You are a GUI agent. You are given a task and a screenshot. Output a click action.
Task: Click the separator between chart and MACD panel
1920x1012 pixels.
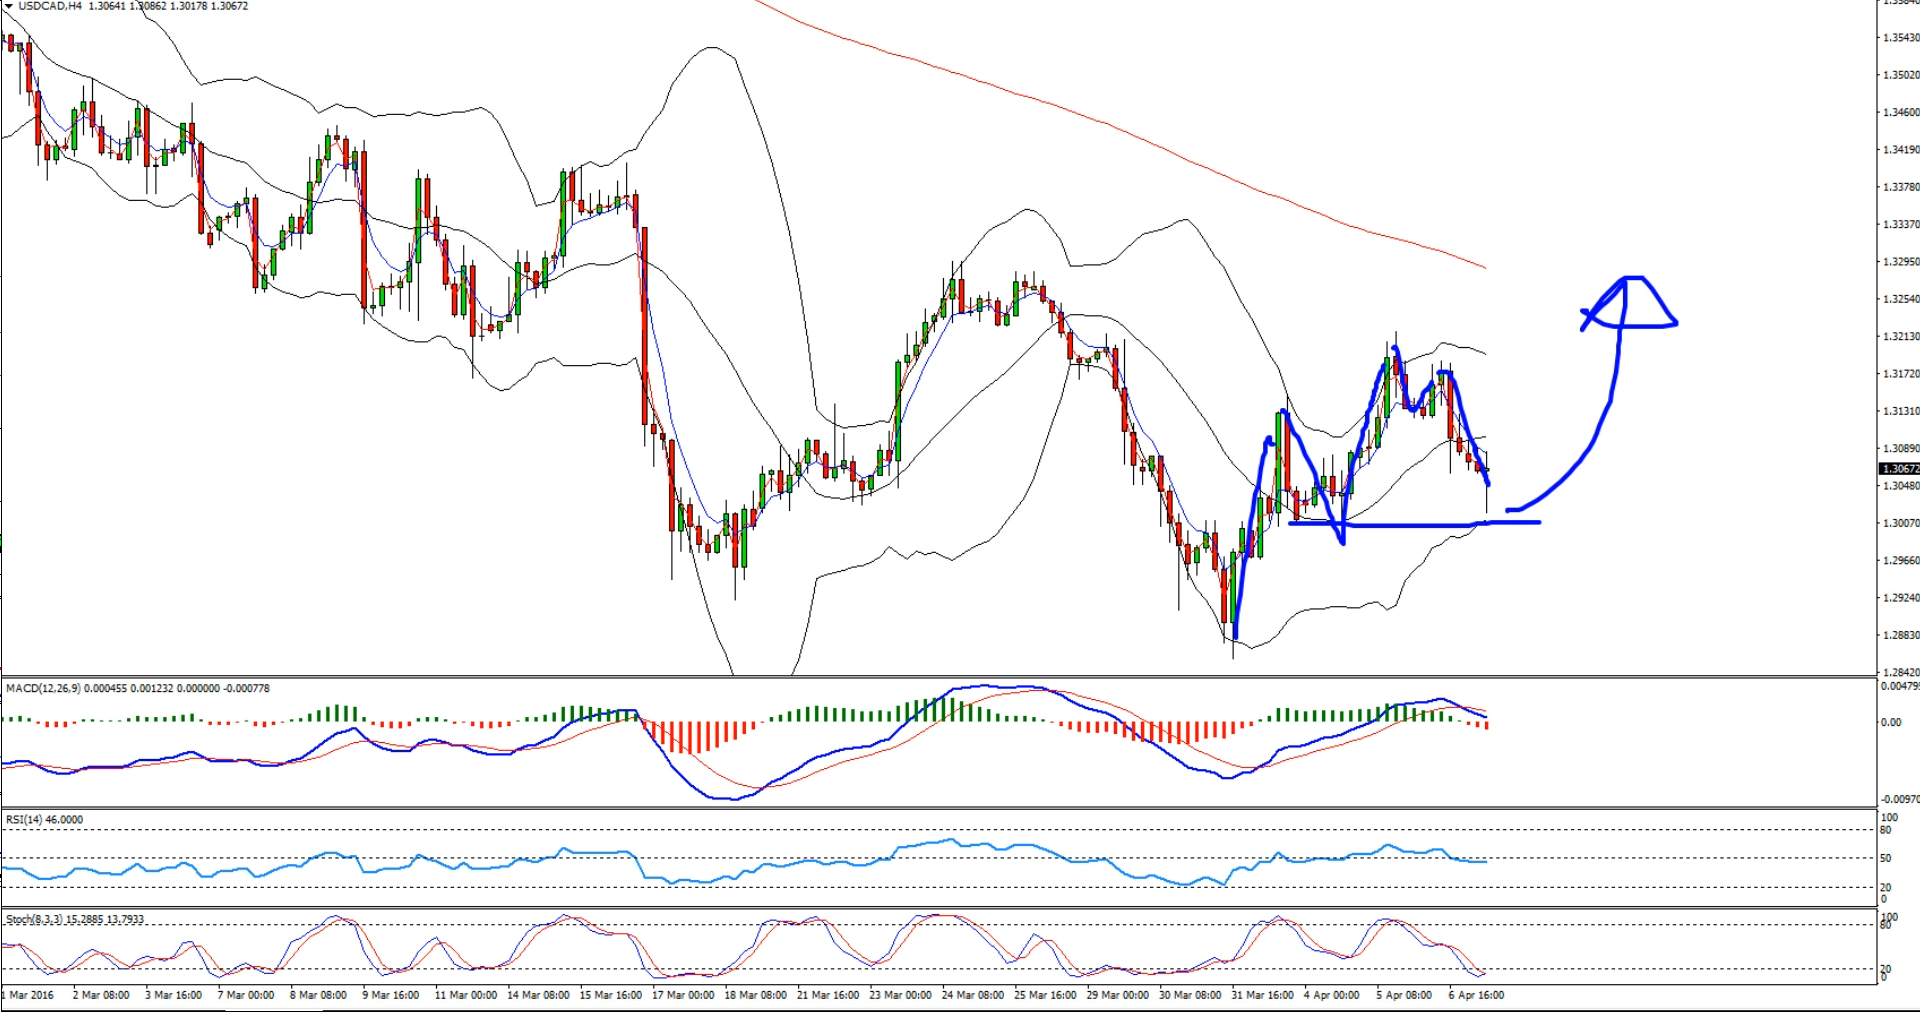[x=937, y=677]
